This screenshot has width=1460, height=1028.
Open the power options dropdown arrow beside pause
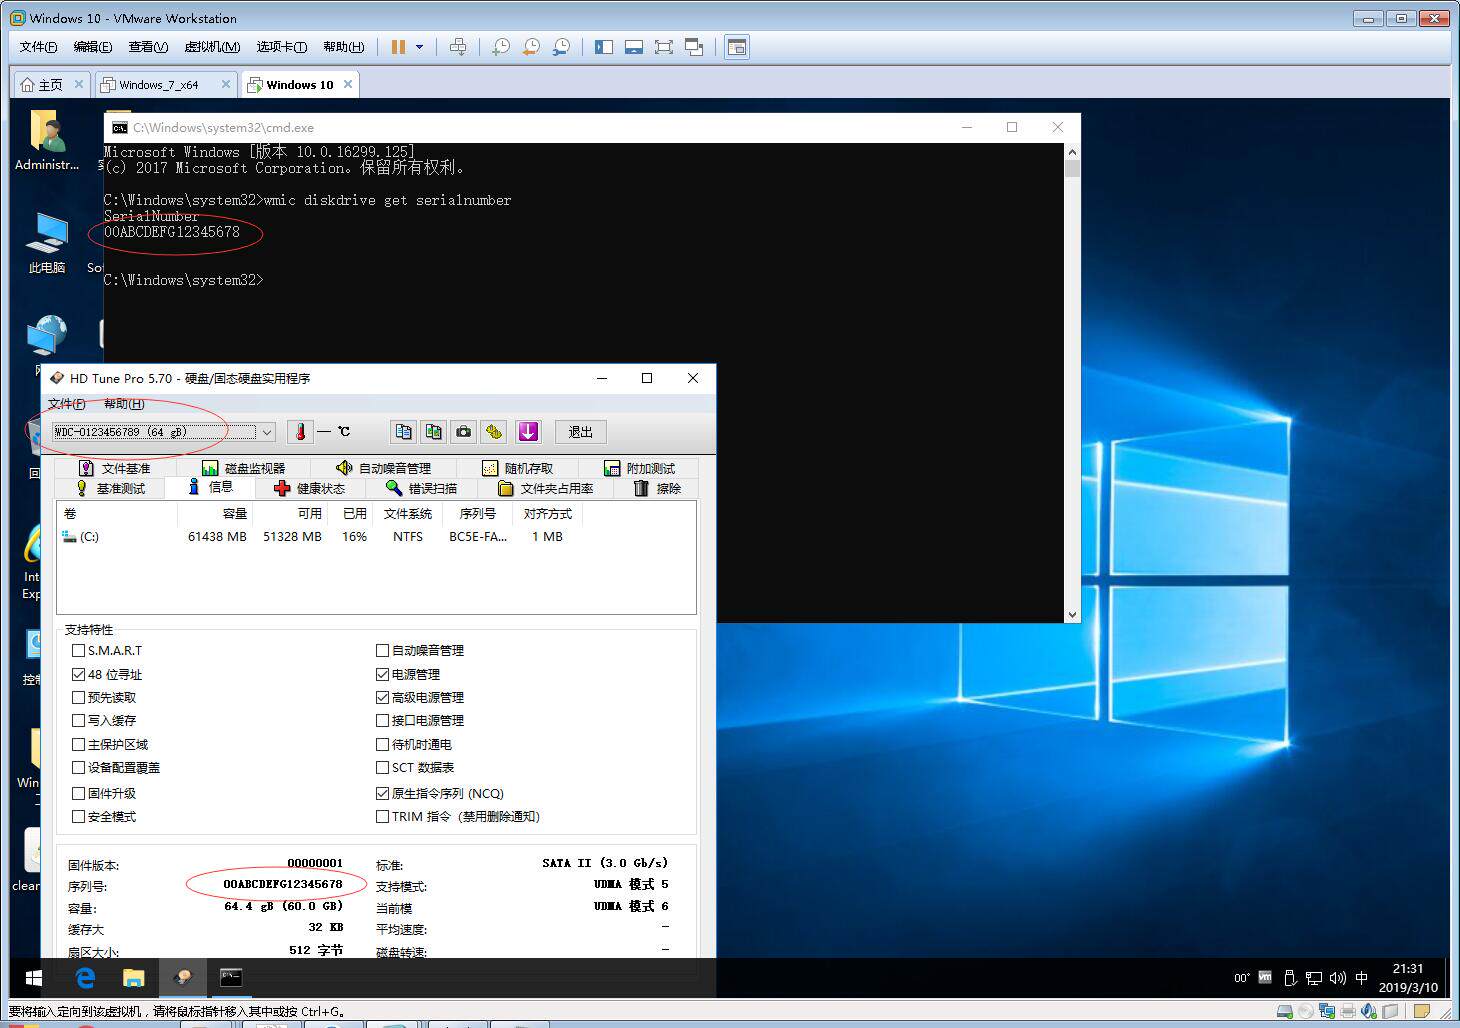[420, 47]
